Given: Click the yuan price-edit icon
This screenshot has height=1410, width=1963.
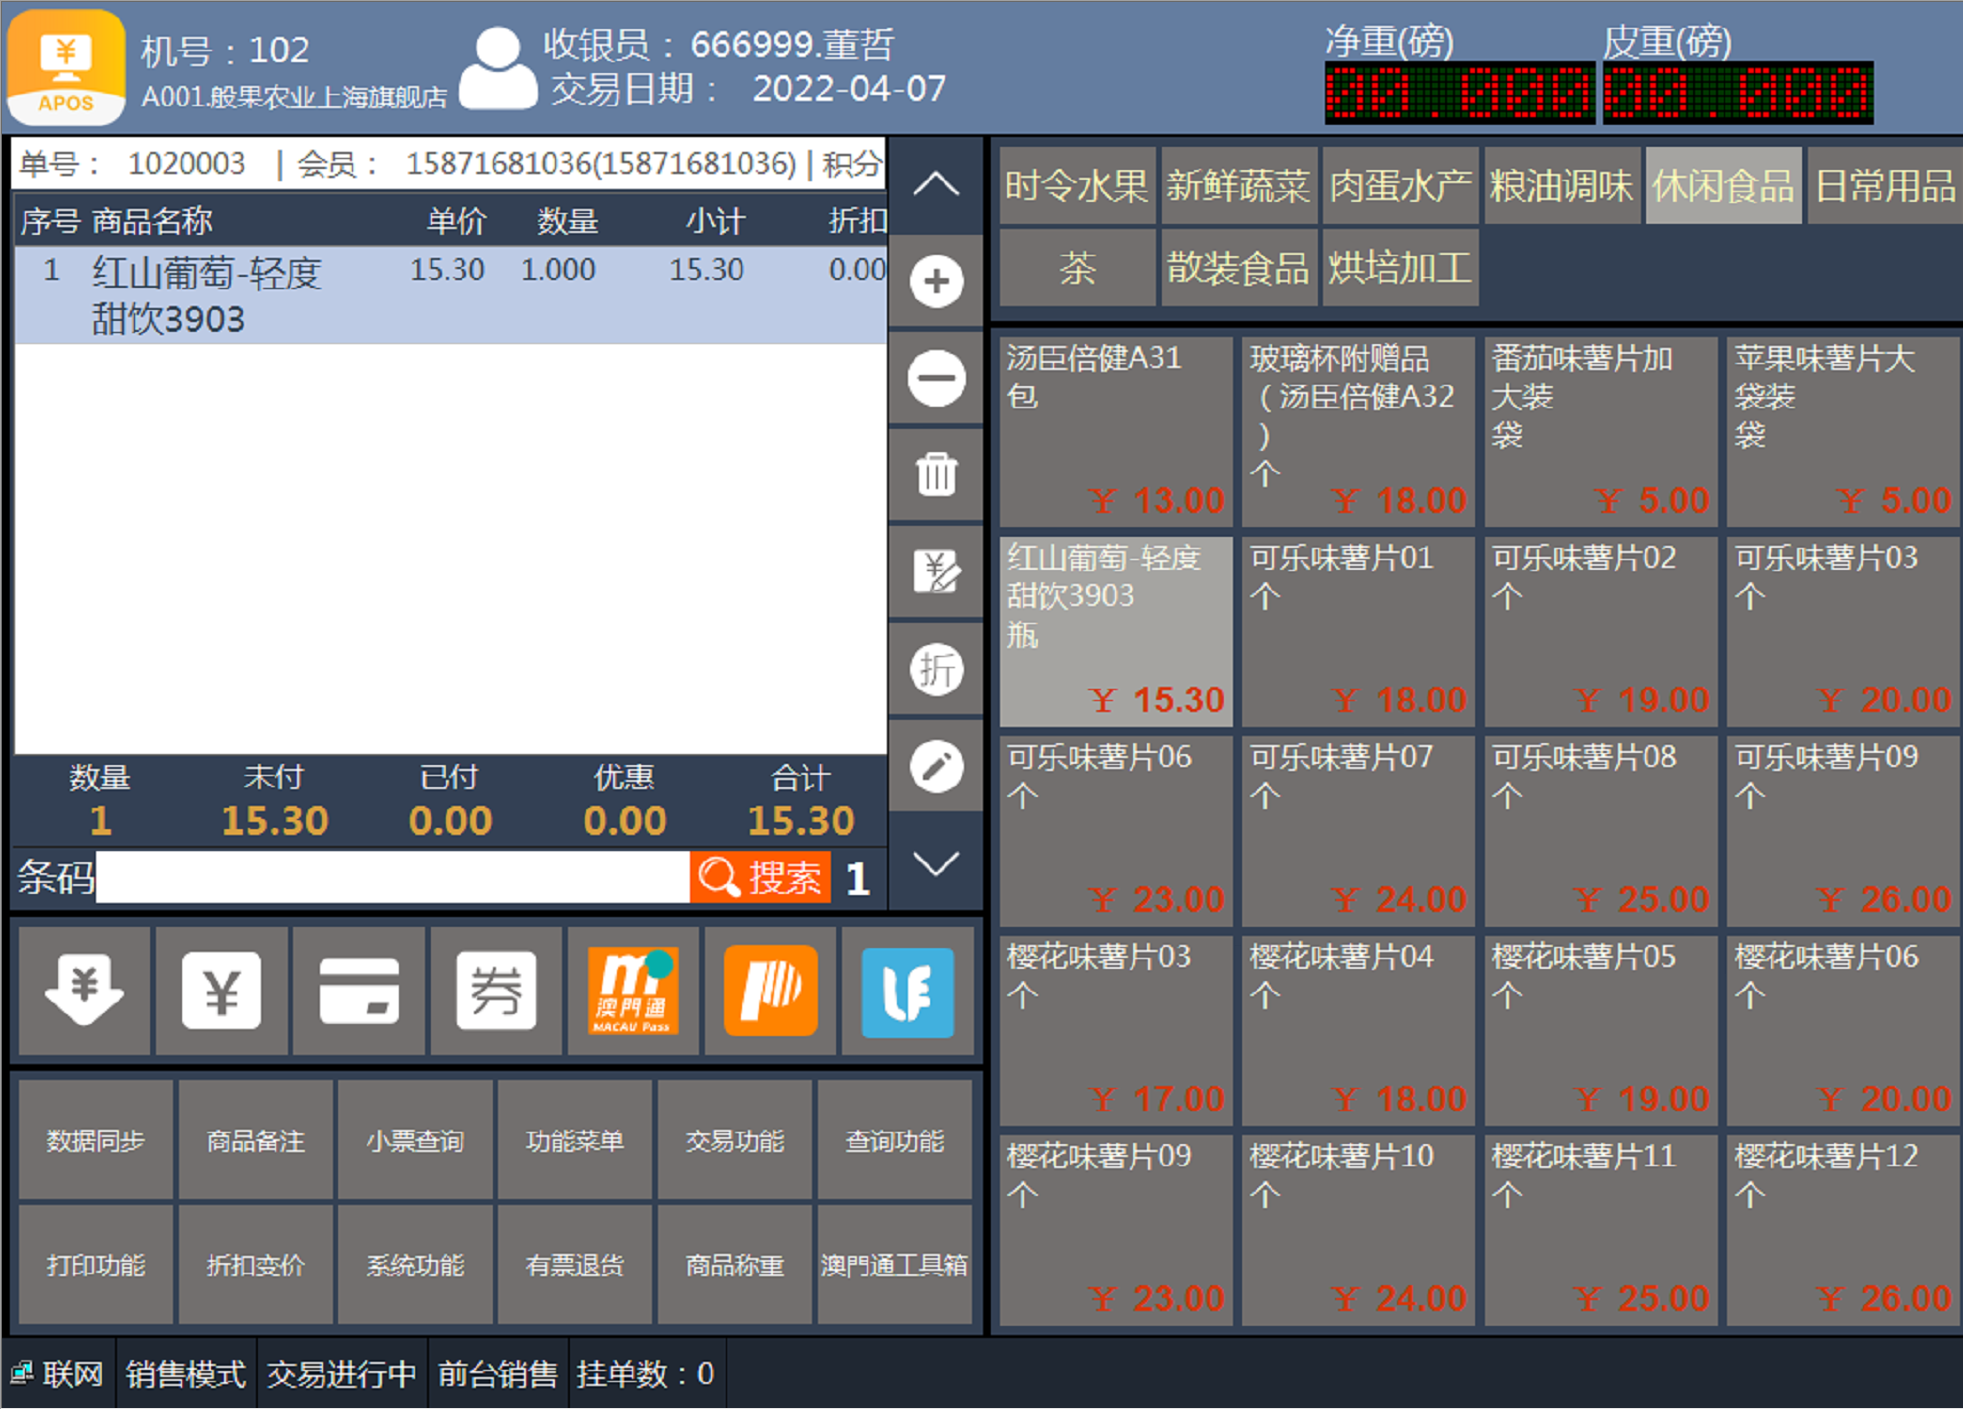Looking at the screenshot, I should (936, 572).
